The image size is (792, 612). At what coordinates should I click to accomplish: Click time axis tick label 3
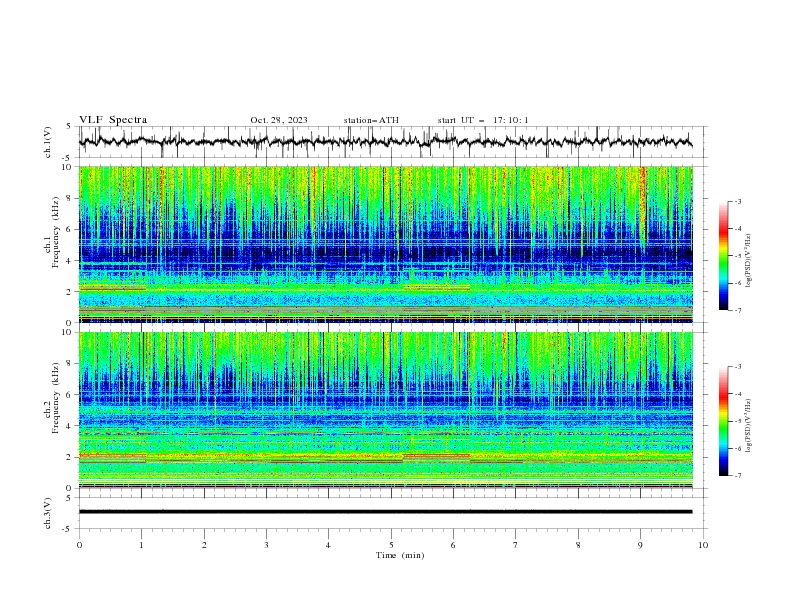tap(266, 545)
